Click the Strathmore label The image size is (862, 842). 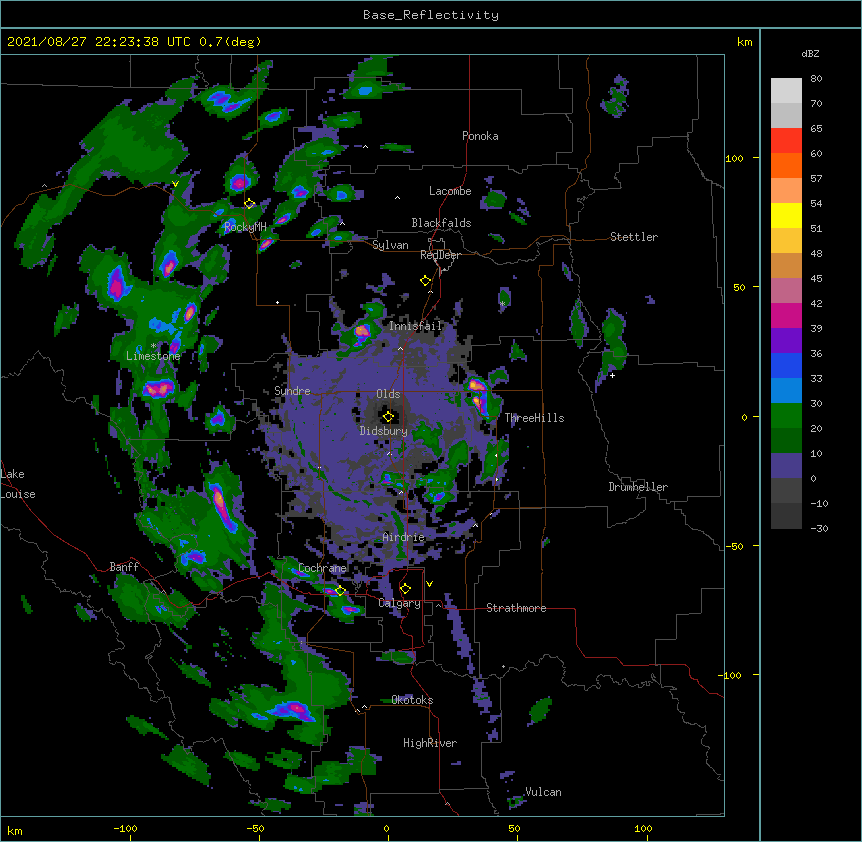pos(516,608)
